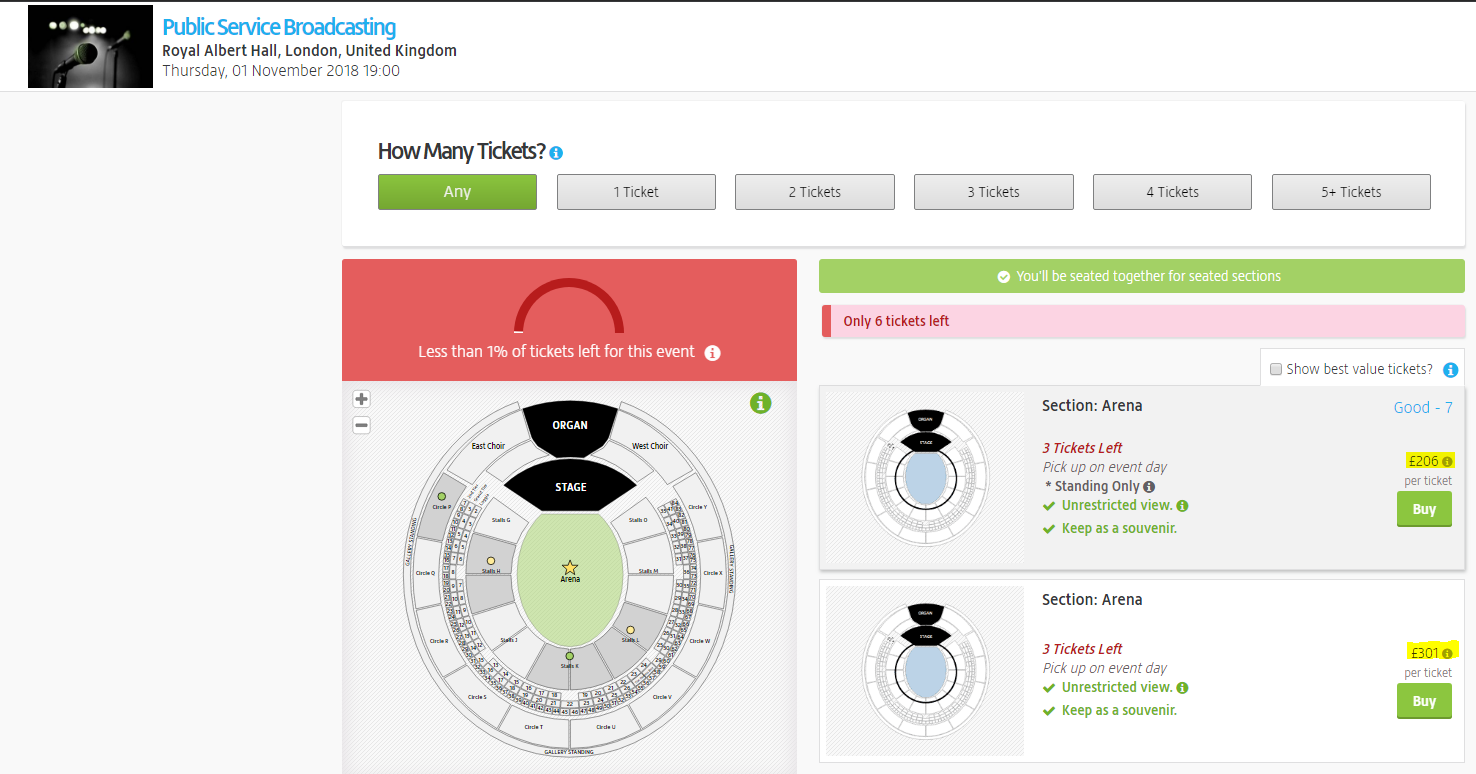
Task: Open the green seating map info icon
Action: (x=761, y=404)
